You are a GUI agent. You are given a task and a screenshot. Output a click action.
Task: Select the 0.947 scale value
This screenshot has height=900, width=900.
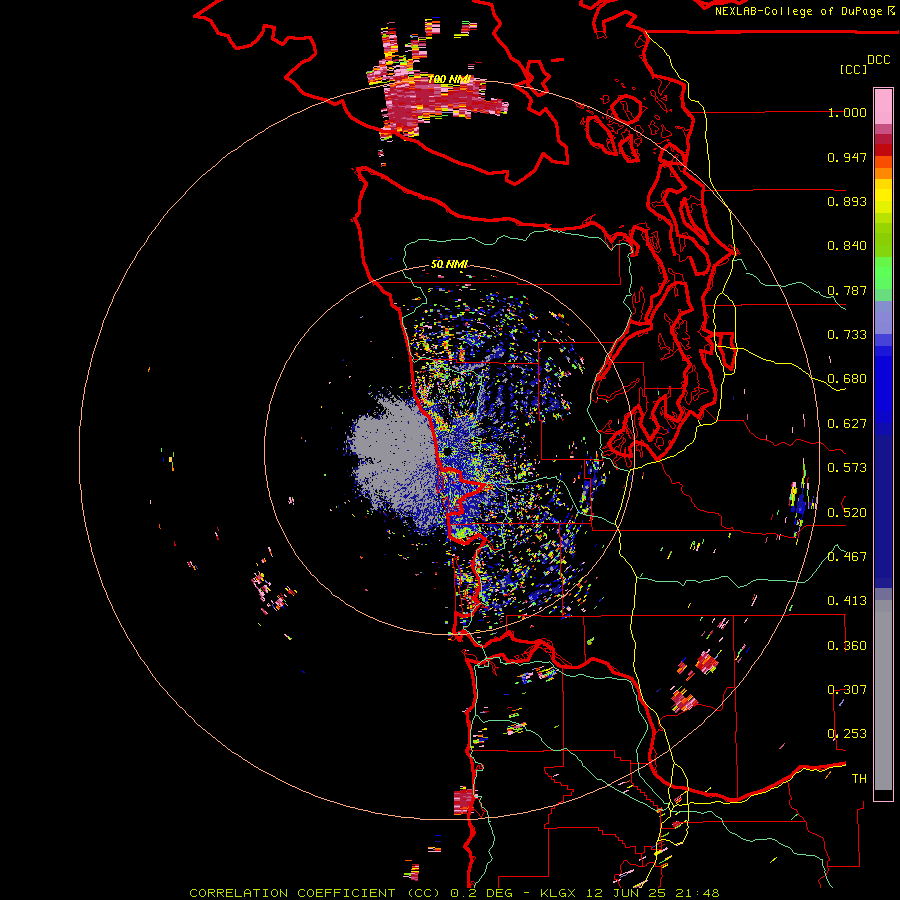847,157
